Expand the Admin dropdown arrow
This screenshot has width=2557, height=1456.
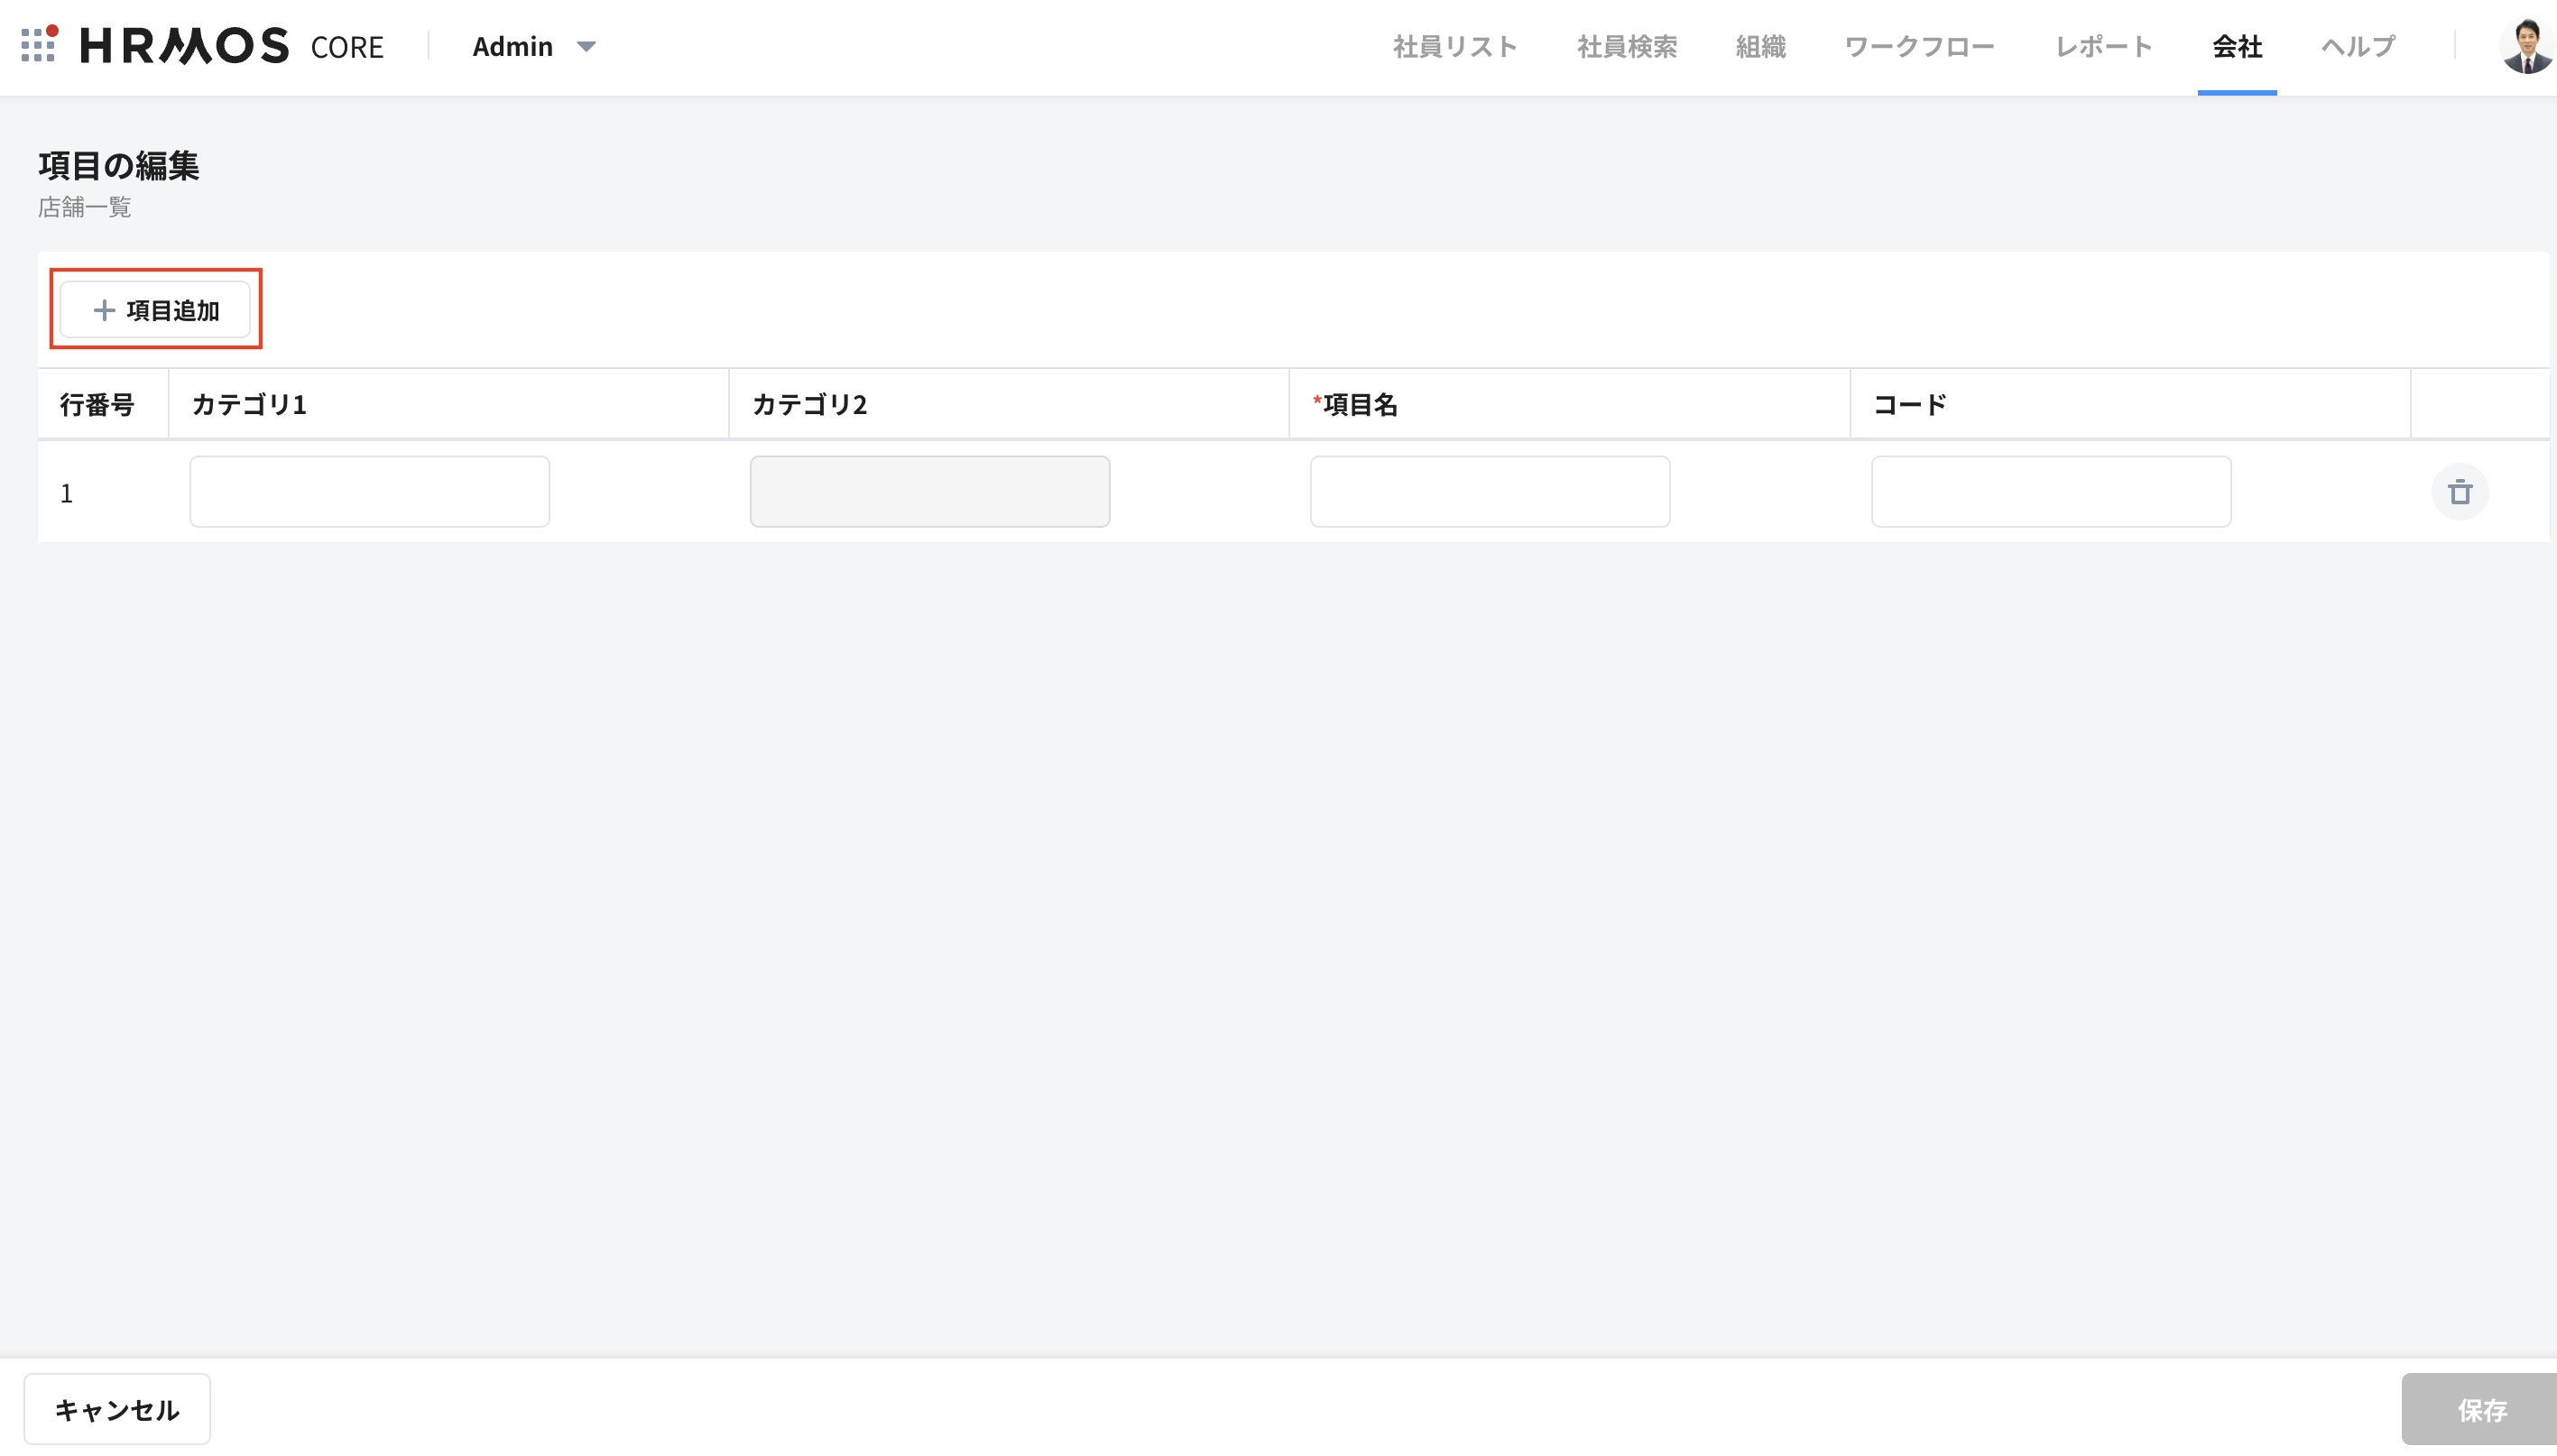[x=587, y=47]
